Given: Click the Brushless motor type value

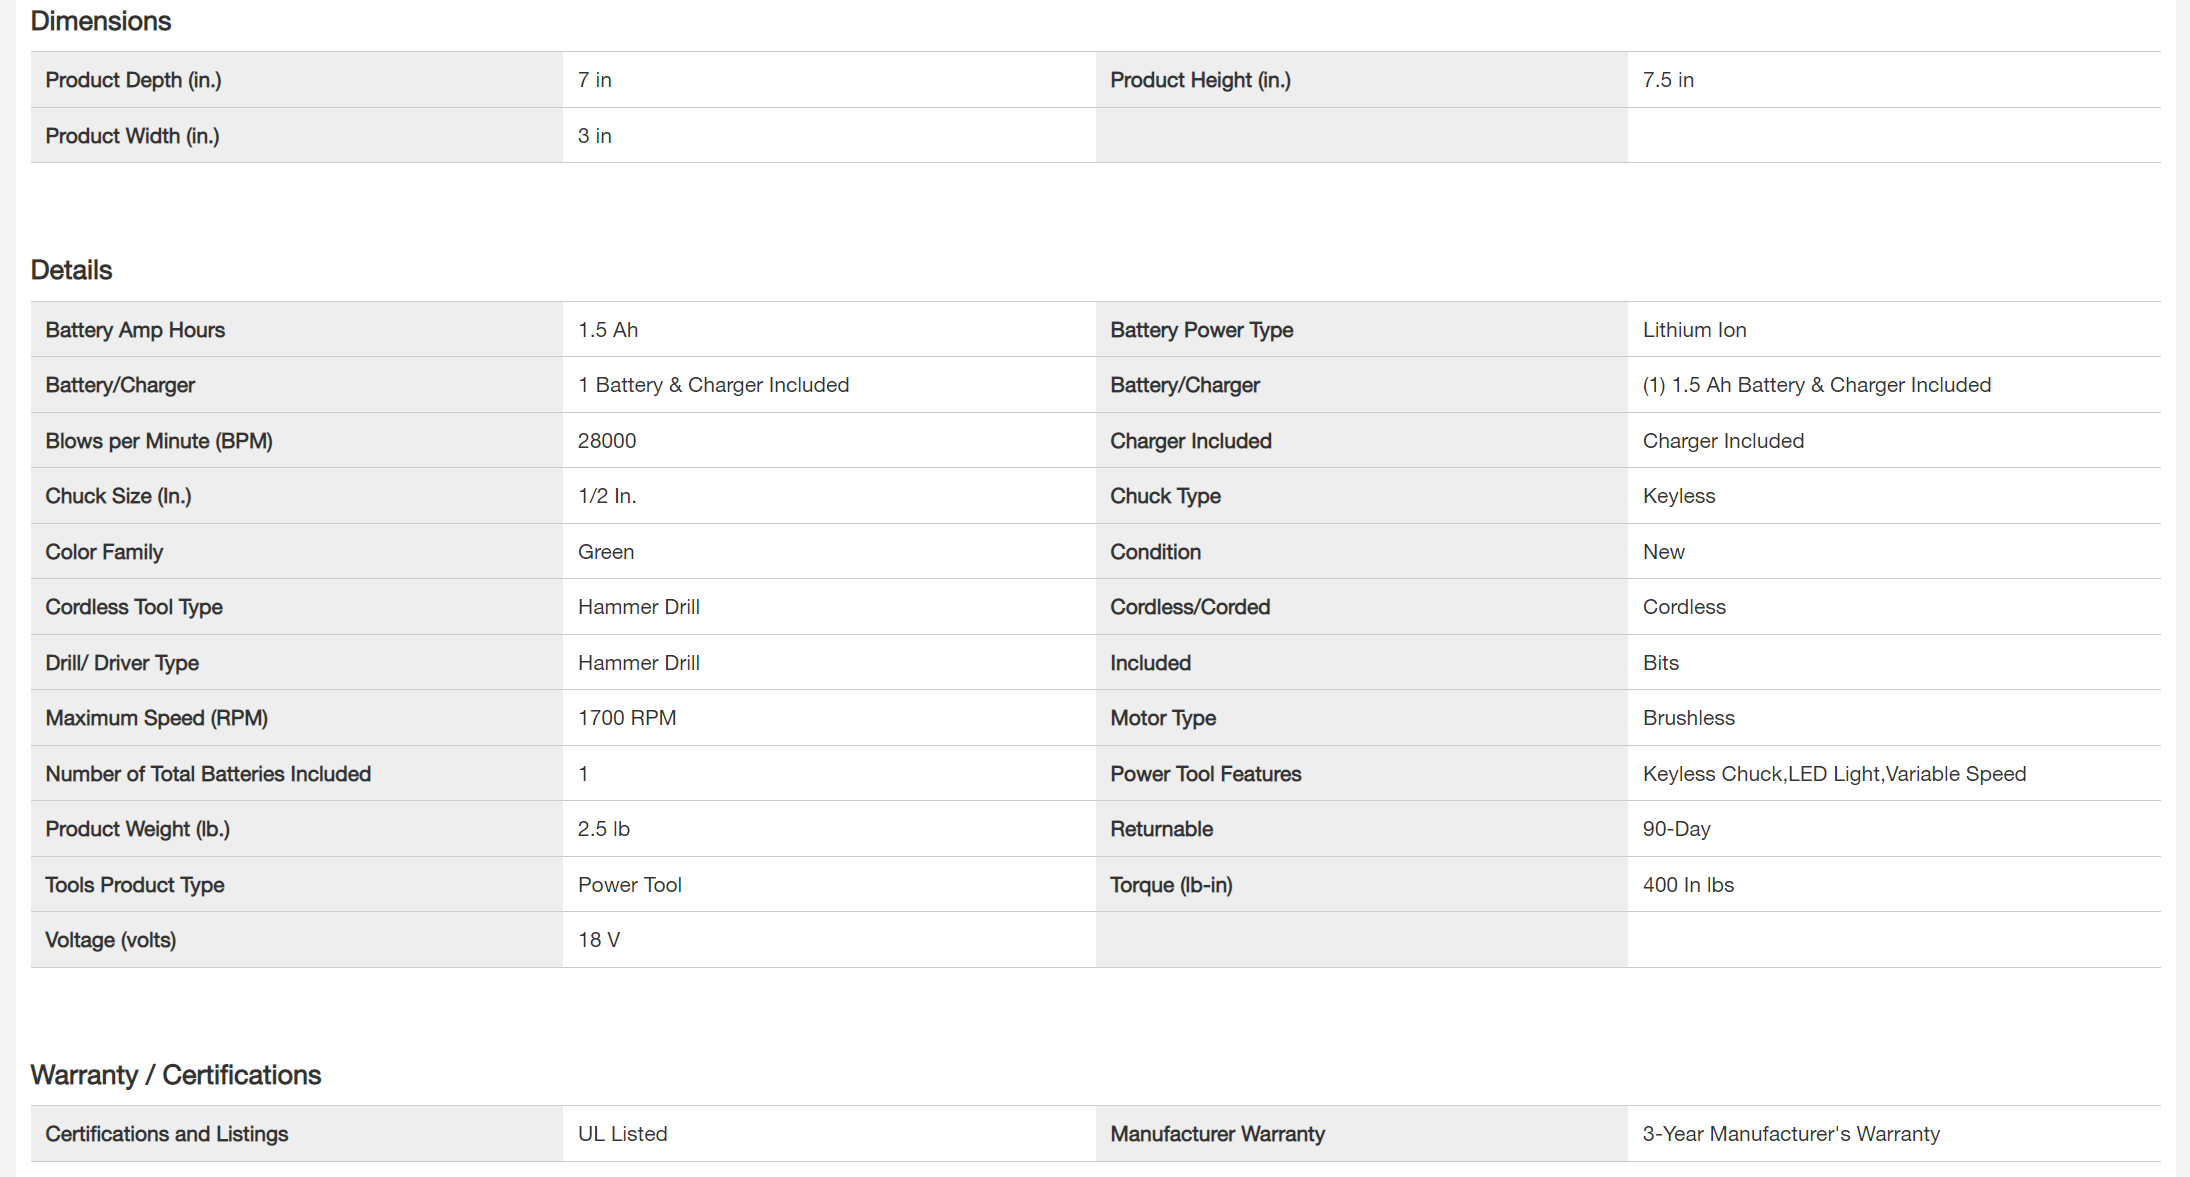Looking at the screenshot, I should tap(1688, 718).
